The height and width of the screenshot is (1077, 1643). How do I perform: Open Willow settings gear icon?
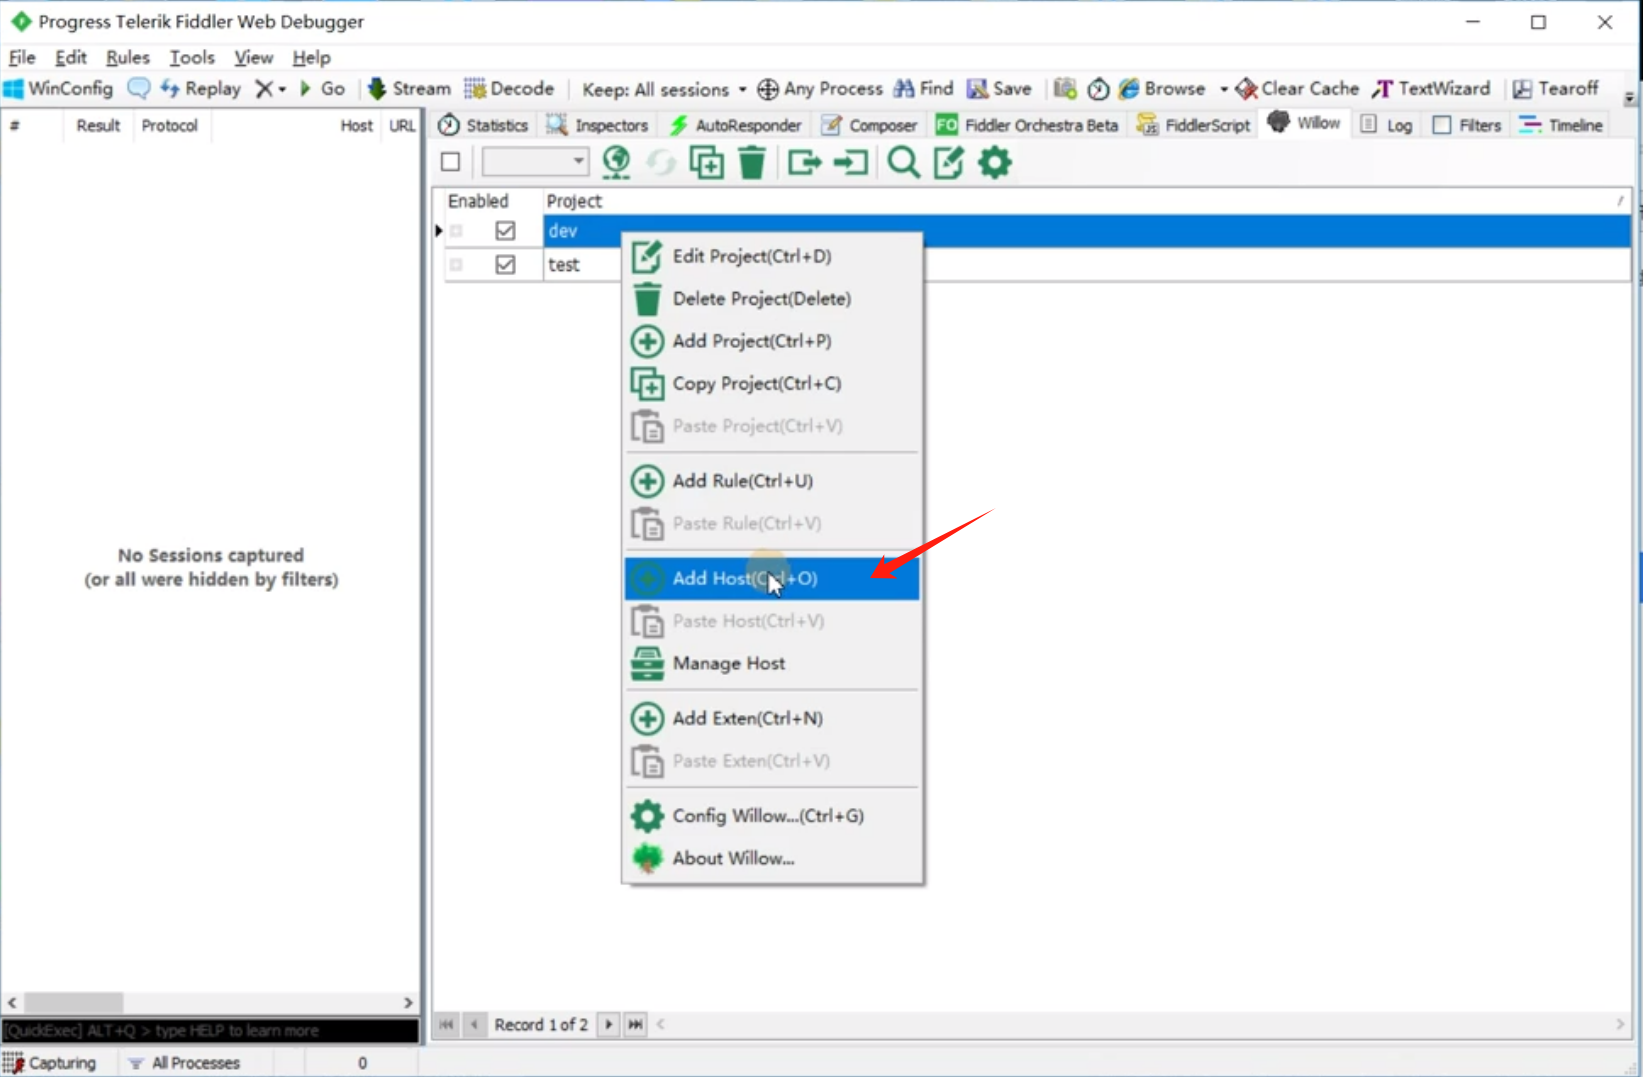coord(994,162)
